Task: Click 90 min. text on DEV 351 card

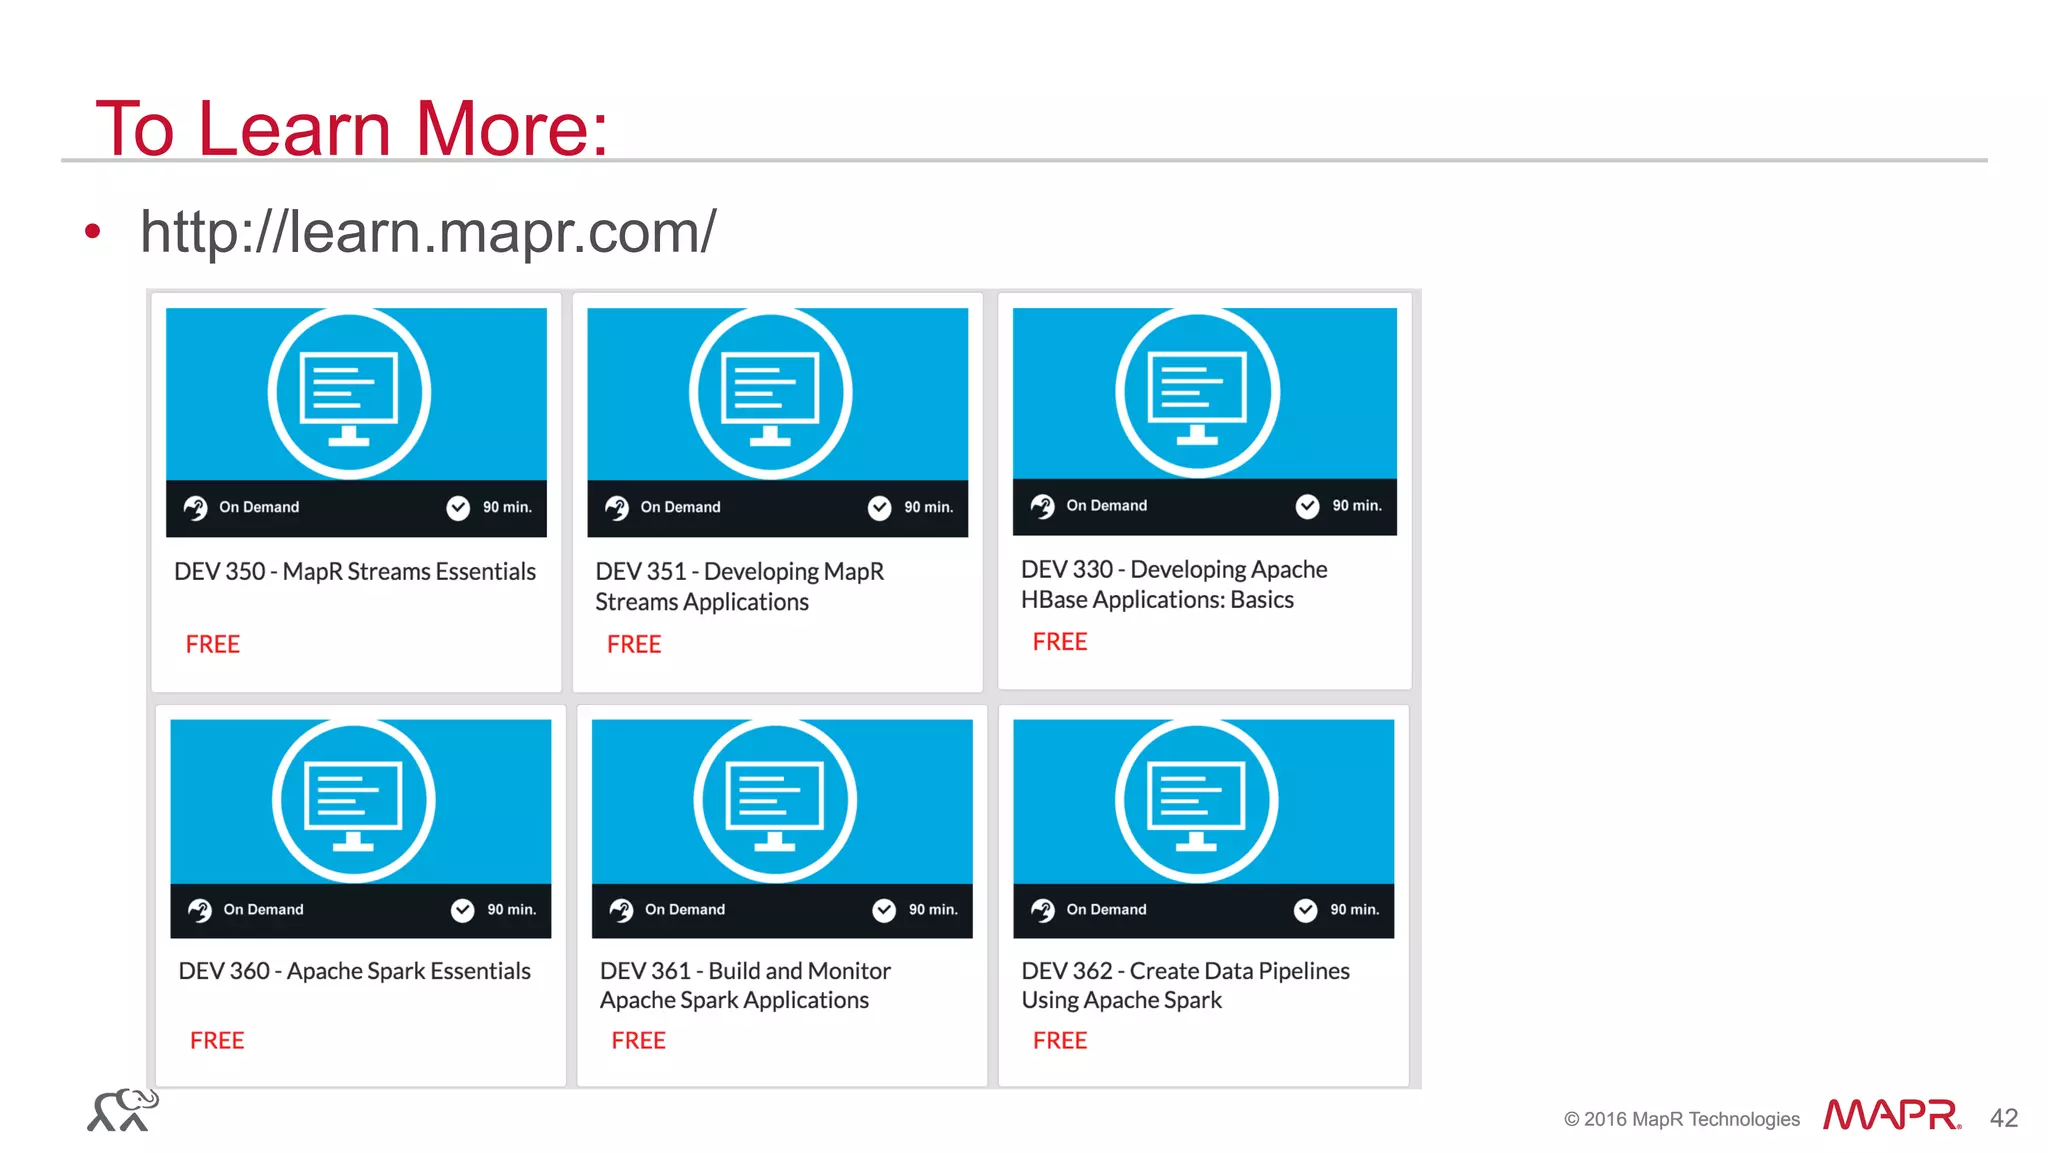Action: (929, 508)
